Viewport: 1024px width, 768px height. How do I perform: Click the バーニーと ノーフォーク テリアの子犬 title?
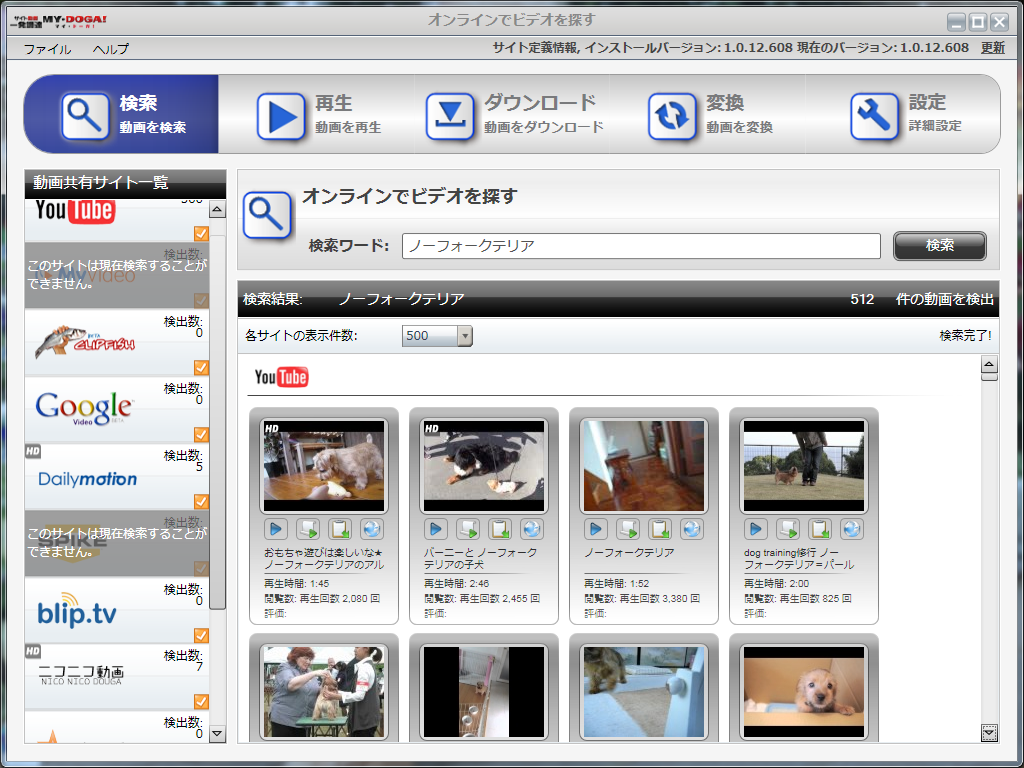tap(481, 558)
